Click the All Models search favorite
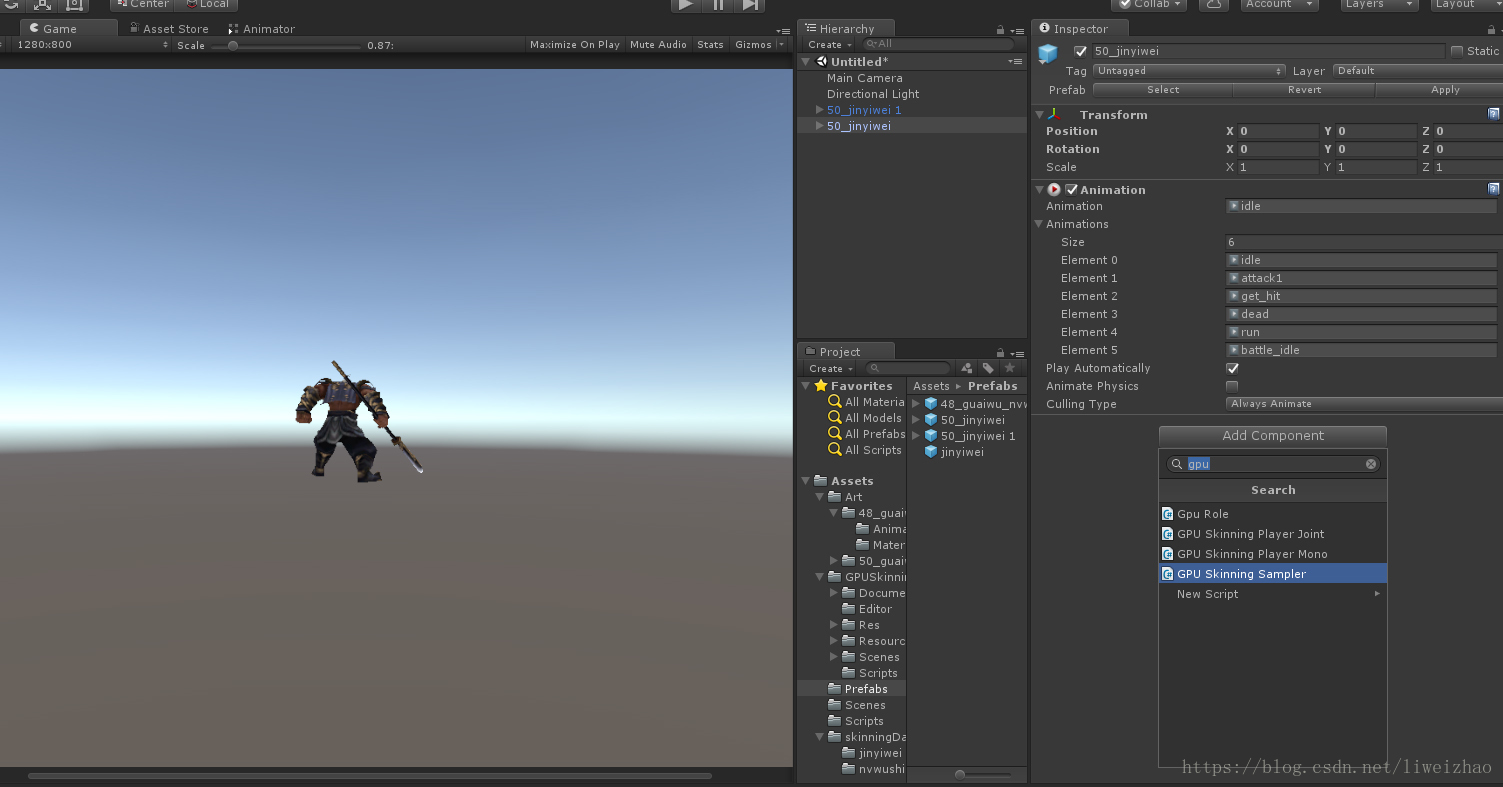 coord(866,418)
